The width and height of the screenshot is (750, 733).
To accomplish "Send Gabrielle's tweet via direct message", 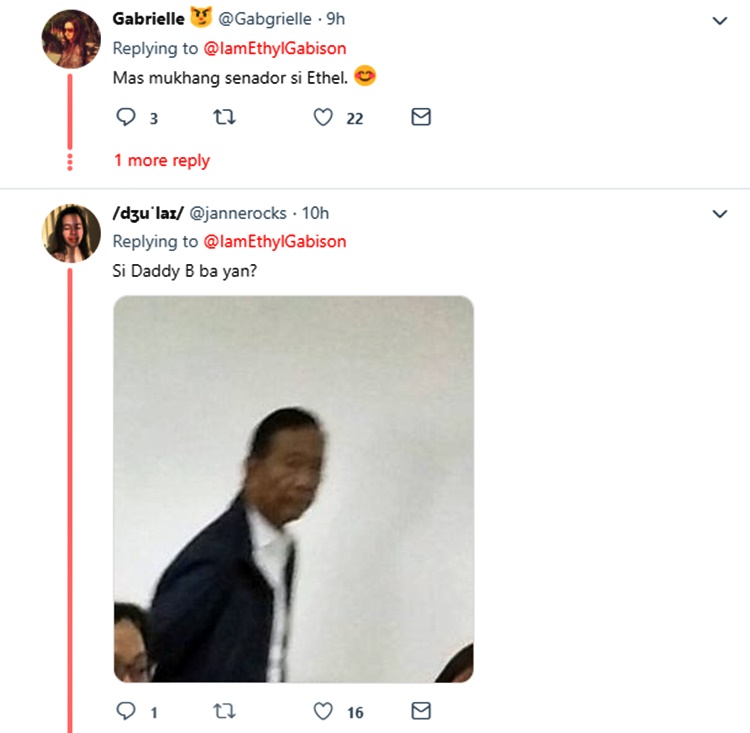I will 421,118.
